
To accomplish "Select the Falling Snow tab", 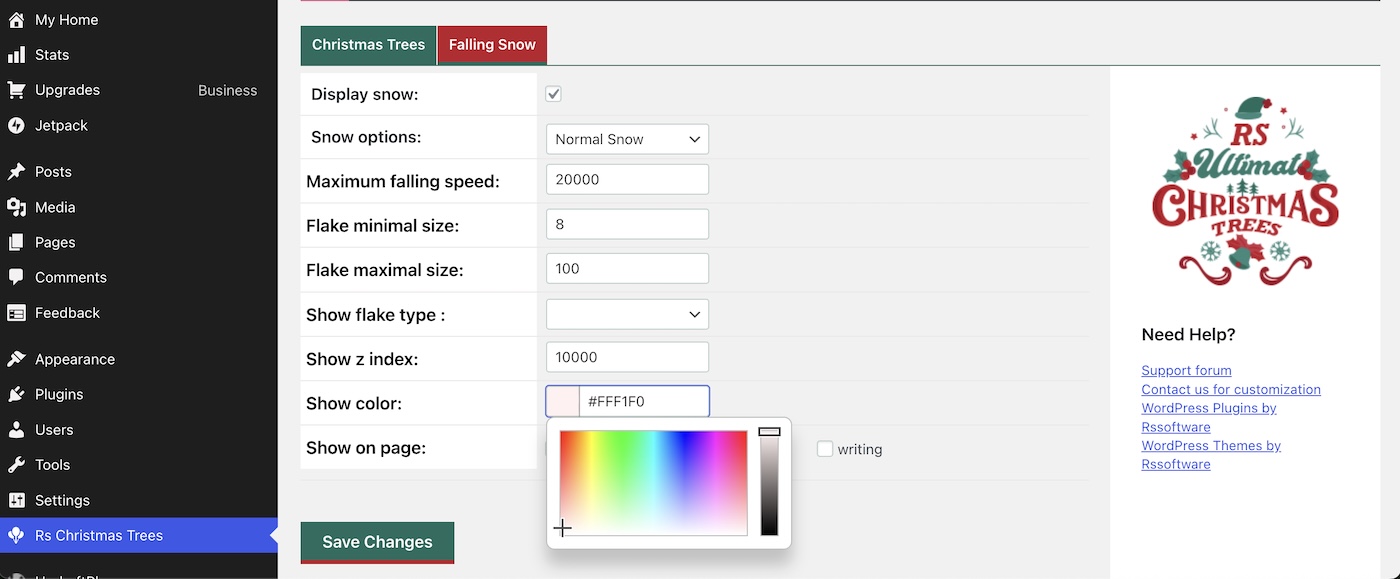I will (492, 45).
